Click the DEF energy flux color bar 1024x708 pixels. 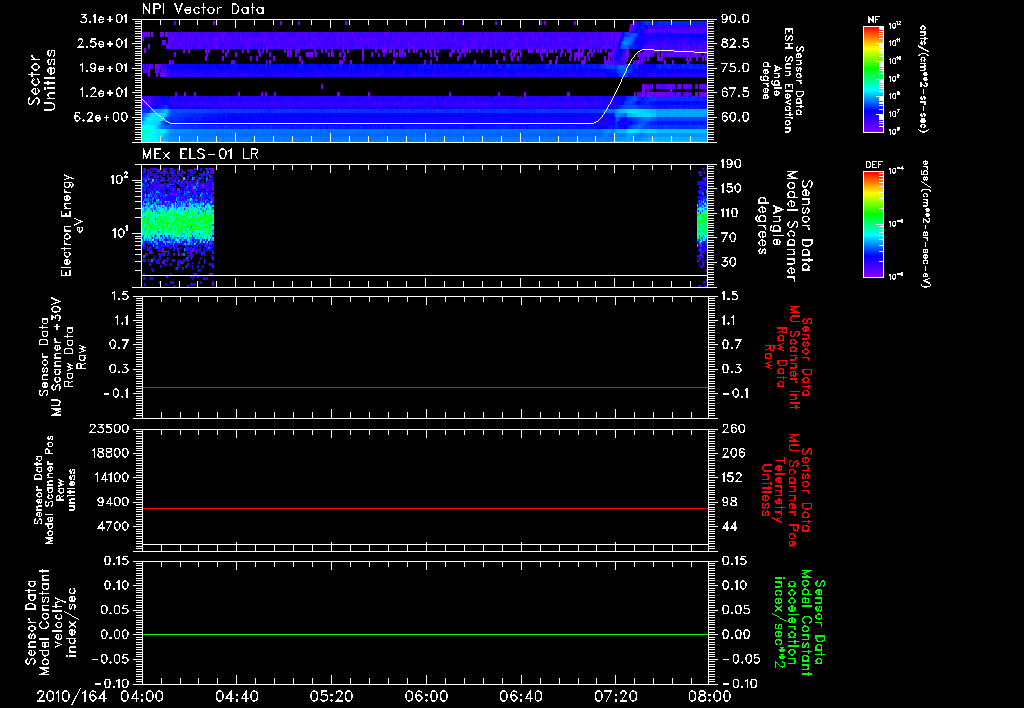pyautogui.click(x=874, y=223)
